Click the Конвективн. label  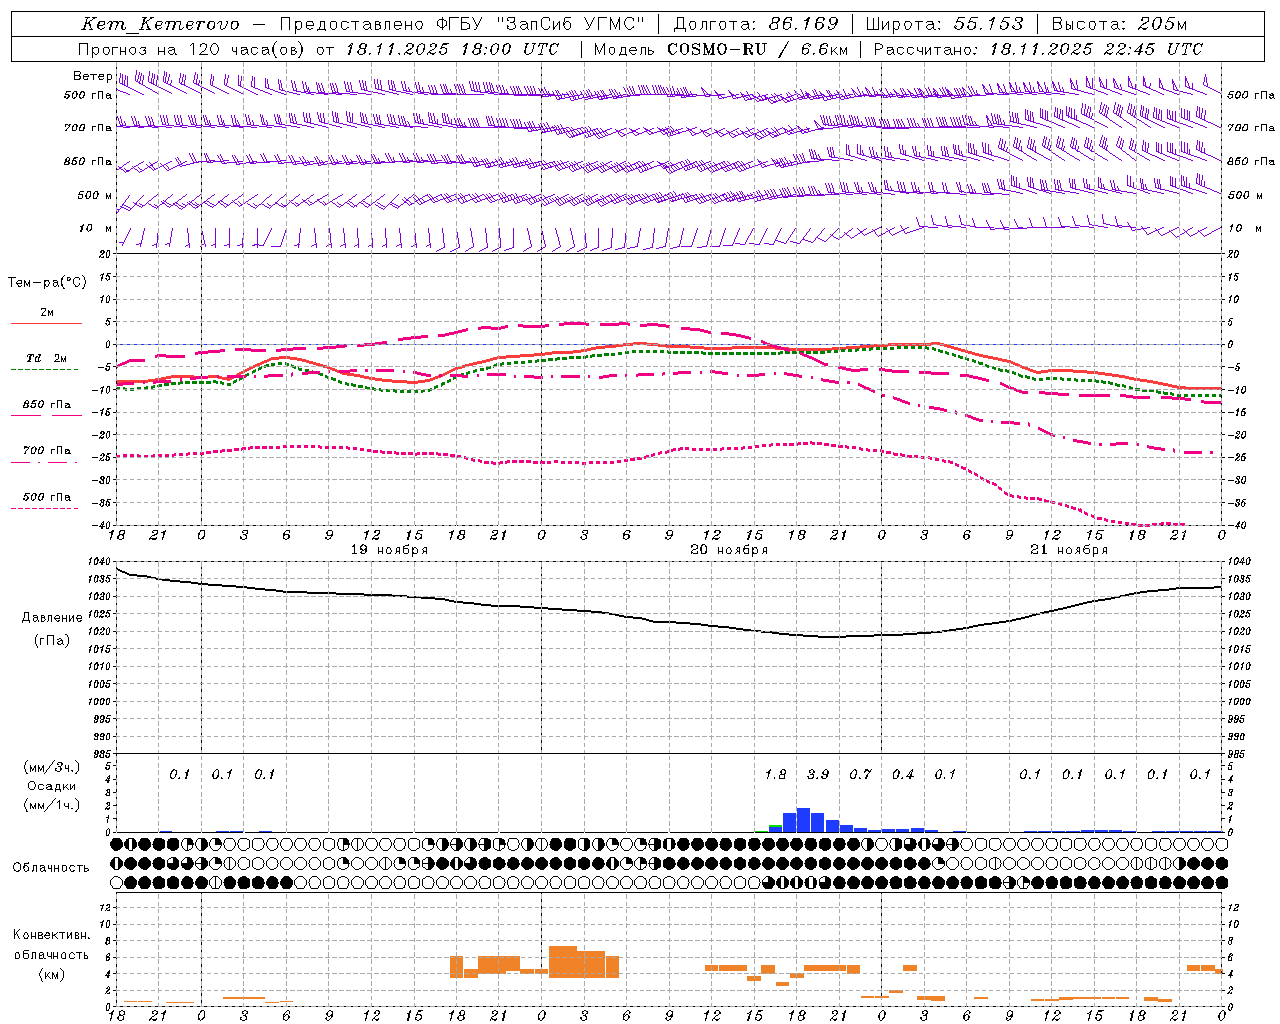point(52,935)
